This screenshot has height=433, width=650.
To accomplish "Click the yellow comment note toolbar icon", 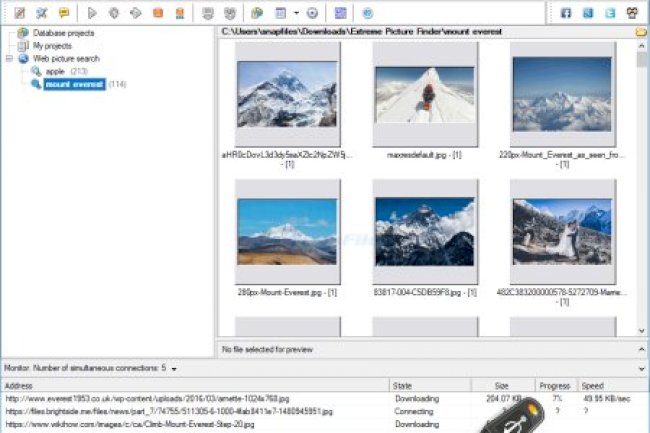I will pyautogui.click(x=64, y=13).
